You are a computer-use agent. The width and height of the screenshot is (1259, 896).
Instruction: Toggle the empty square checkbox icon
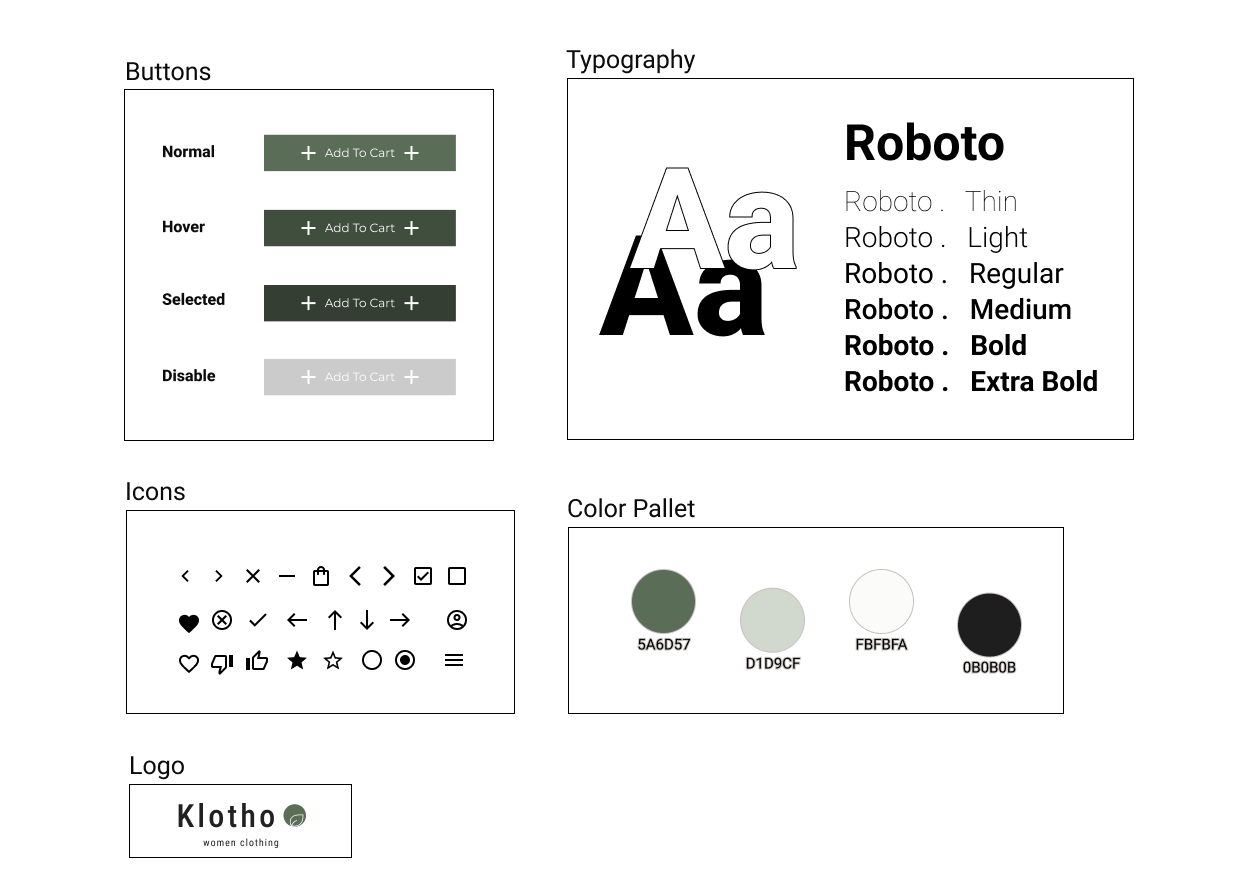457,576
